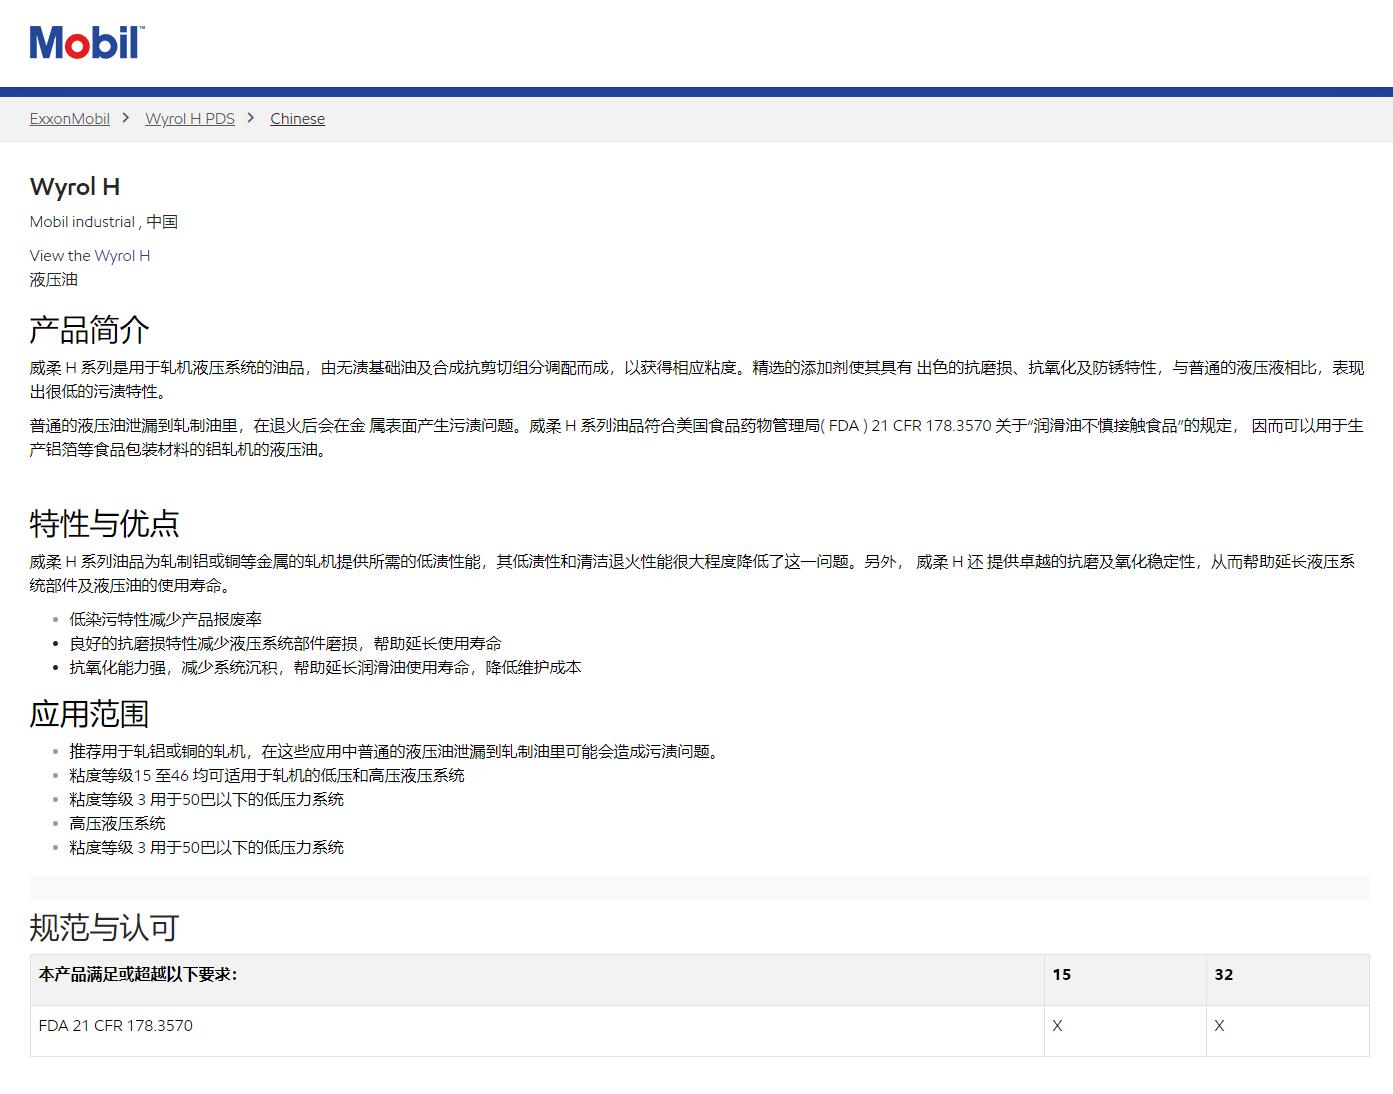
Task: Click the 应用范围 heading
Action: point(90,714)
